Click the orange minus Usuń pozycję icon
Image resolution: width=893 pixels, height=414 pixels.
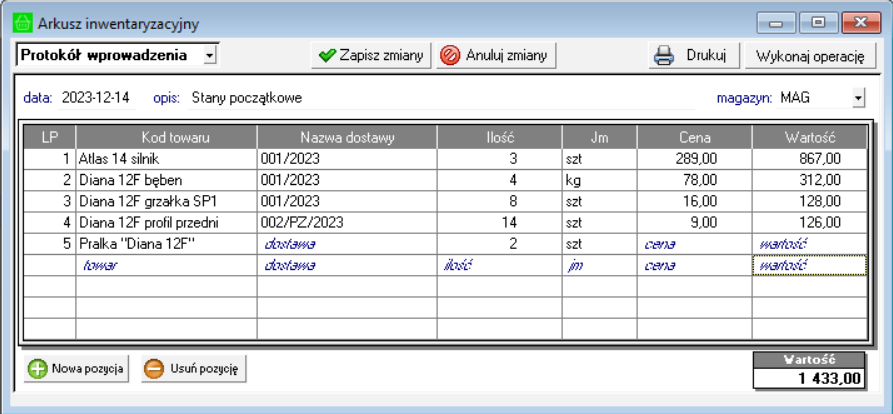pyautogui.click(x=154, y=369)
